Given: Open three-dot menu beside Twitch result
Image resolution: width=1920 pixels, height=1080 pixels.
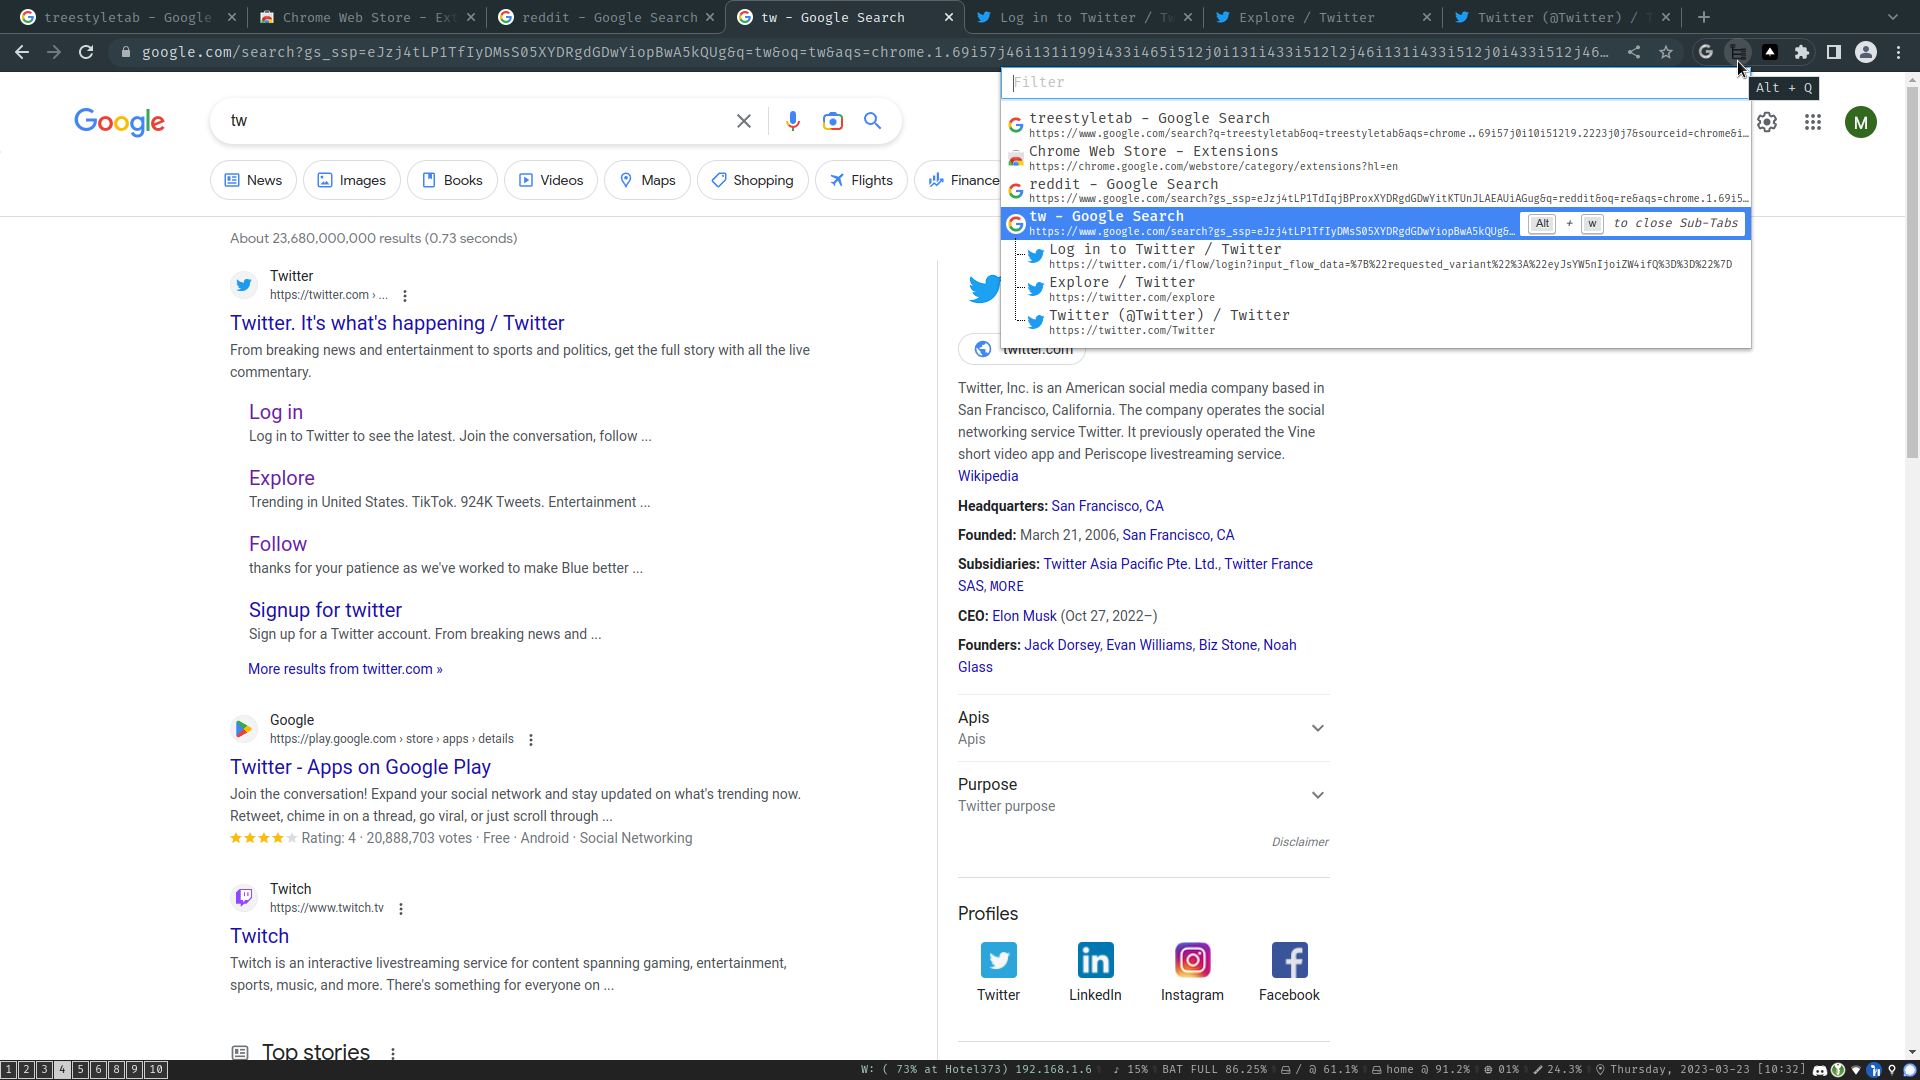Looking at the screenshot, I should 401,909.
